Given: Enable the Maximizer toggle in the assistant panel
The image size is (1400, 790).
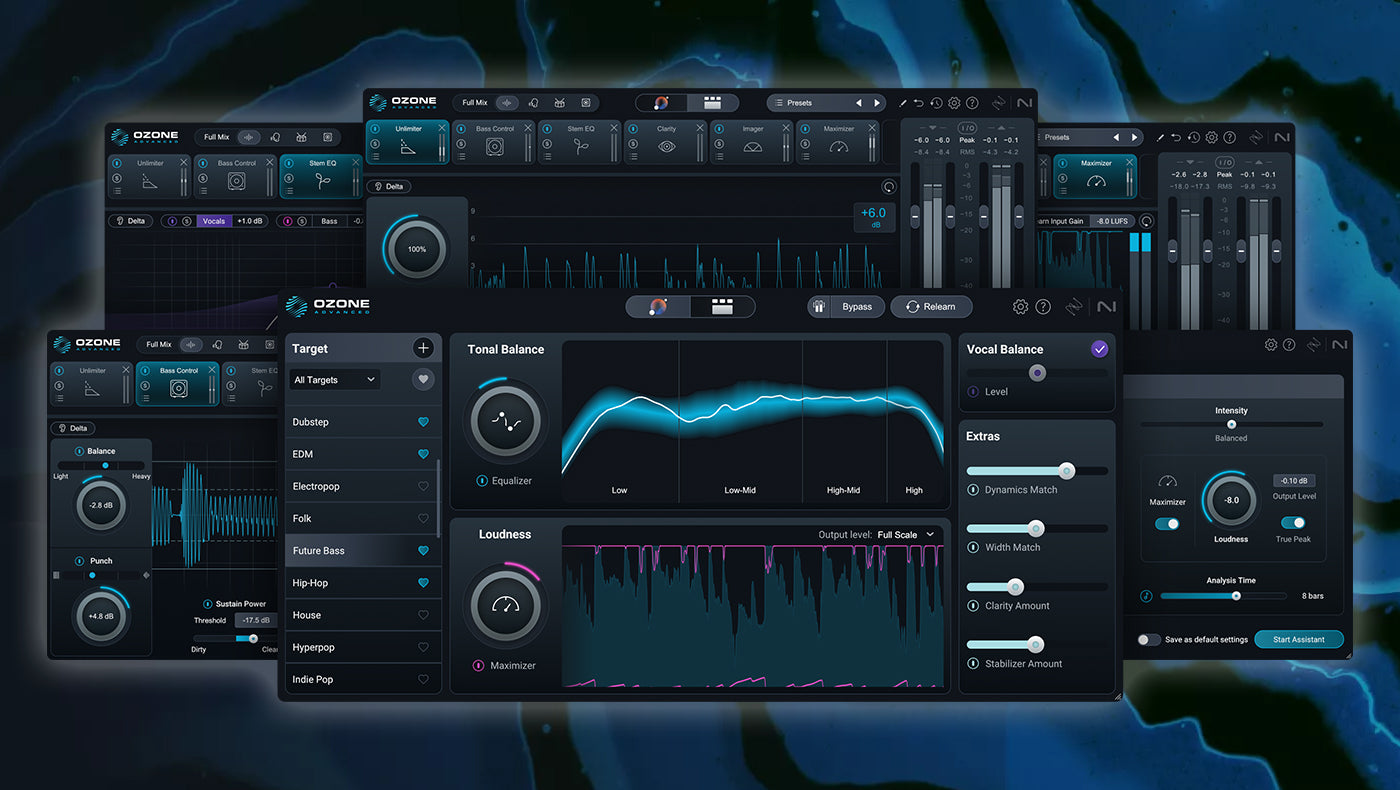Looking at the screenshot, I should pyautogui.click(x=1168, y=523).
